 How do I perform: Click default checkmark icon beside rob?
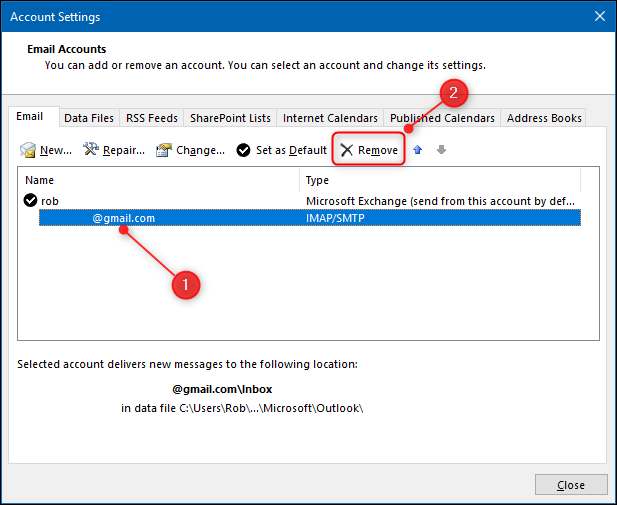click(x=30, y=200)
